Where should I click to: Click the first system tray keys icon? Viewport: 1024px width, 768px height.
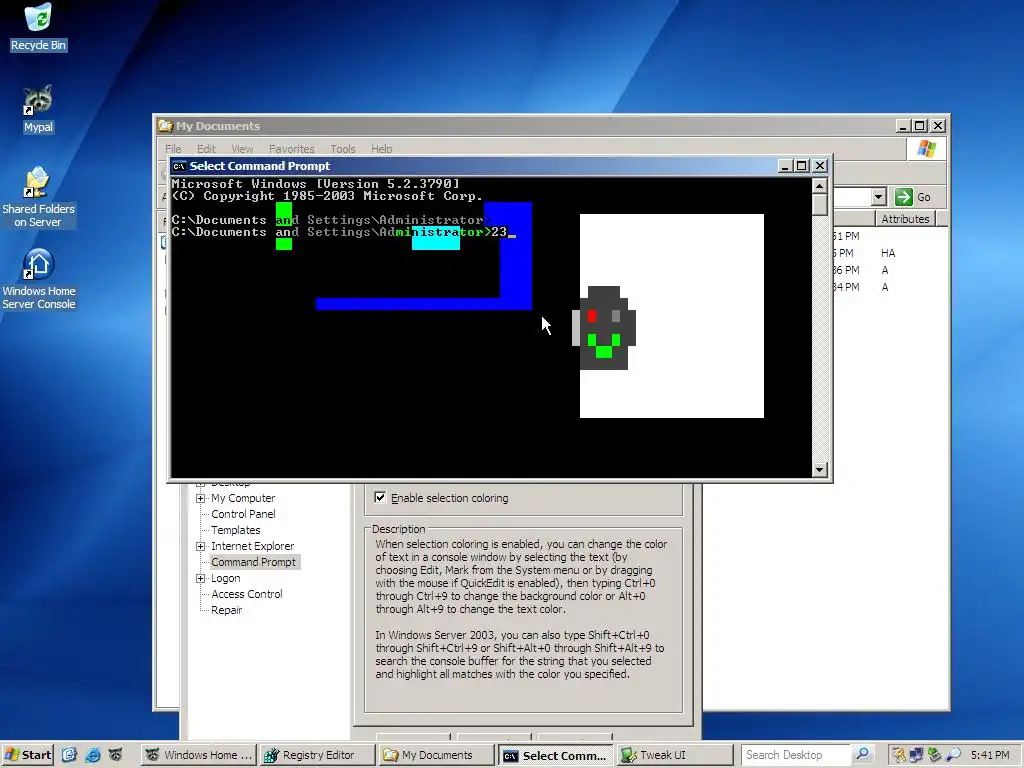point(899,755)
